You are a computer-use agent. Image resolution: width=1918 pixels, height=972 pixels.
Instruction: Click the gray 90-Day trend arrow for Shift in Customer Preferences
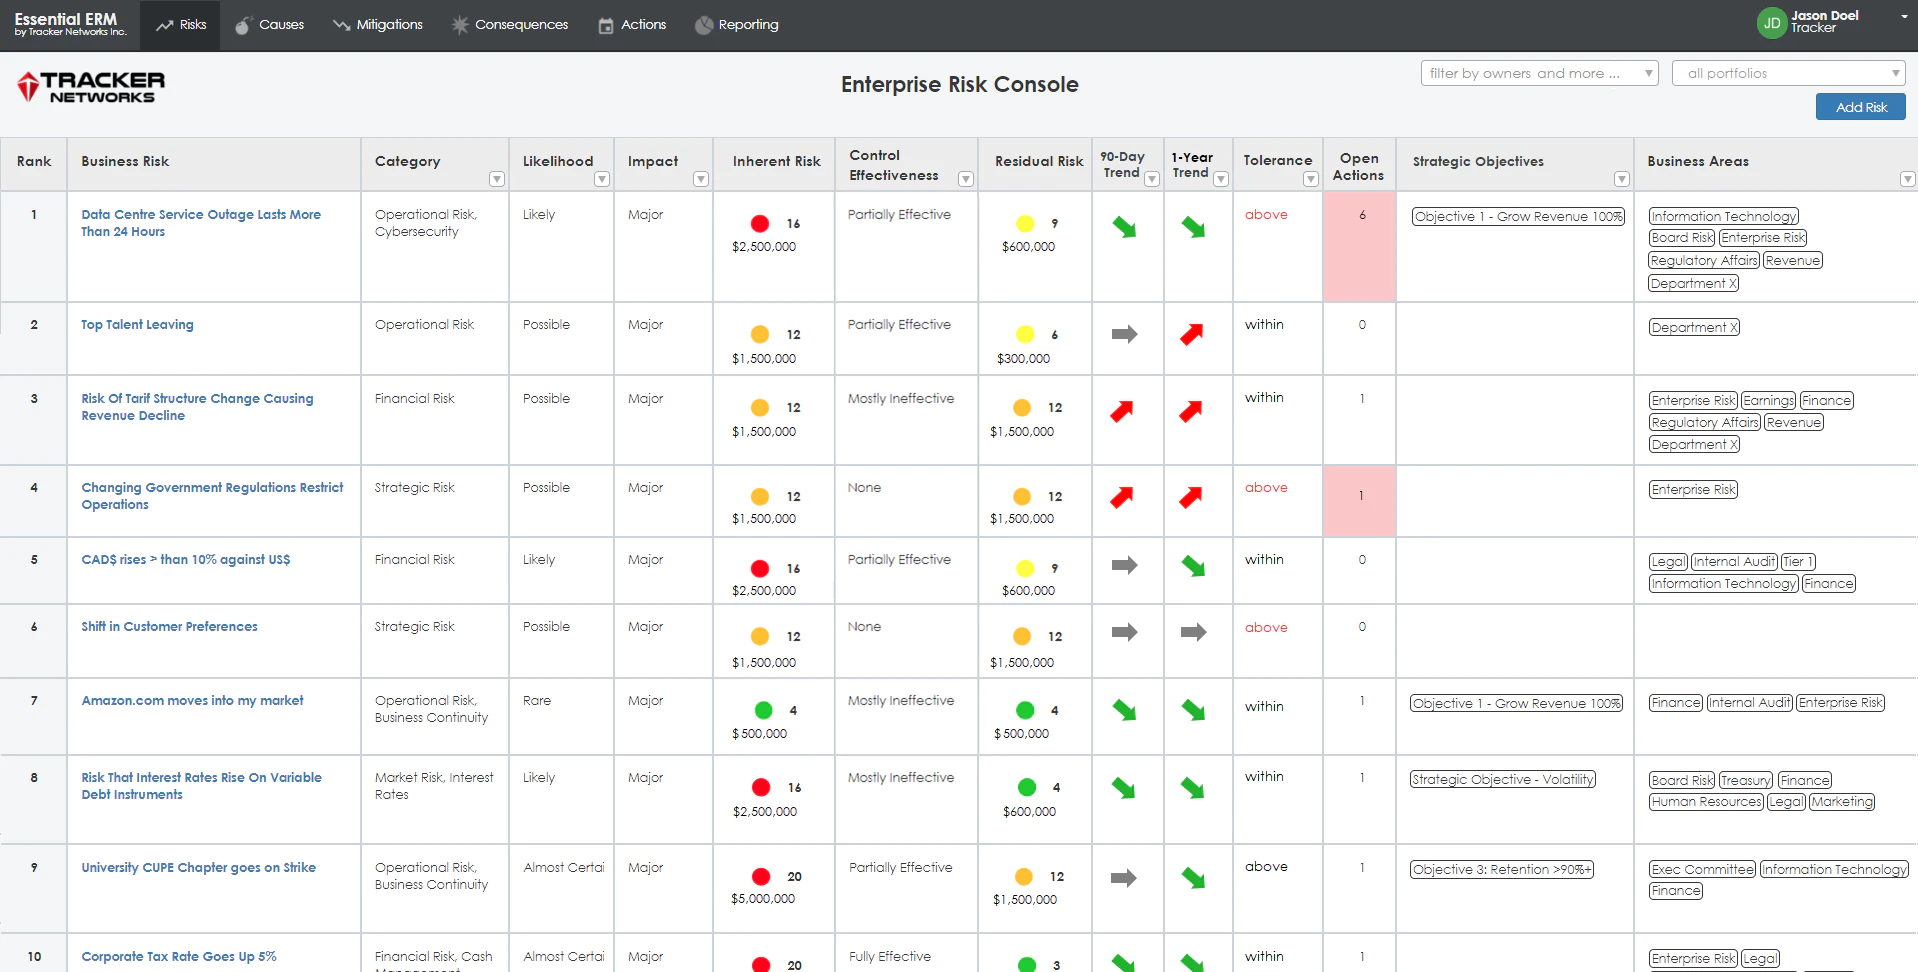click(1125, 632)
